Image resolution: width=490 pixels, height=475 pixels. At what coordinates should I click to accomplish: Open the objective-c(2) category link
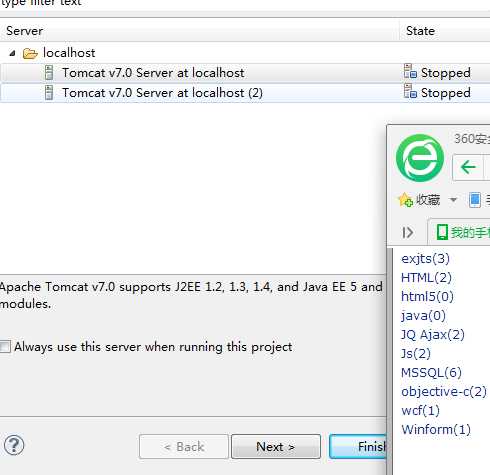tap(444, 392)
